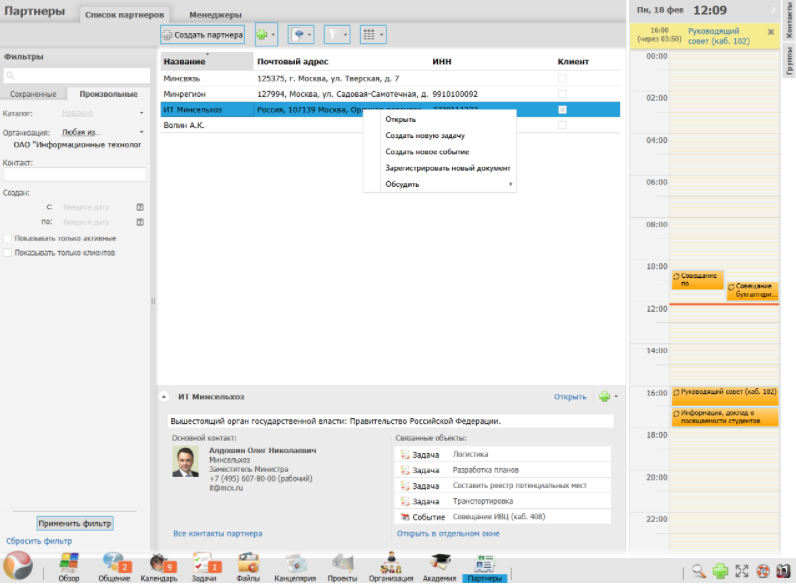Click the Создать партнера button
796x586 pixels.
pos(203,35)
